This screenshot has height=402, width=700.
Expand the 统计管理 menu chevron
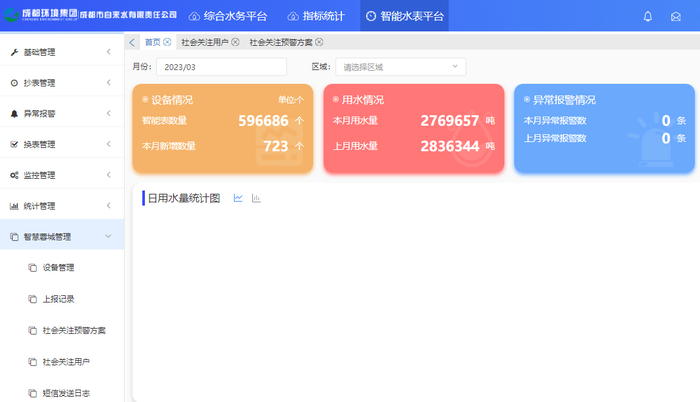(x=108, y=205)
